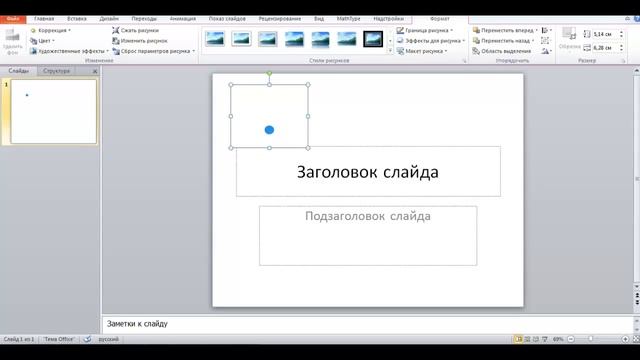Open Эффекты для рисунка dropdown
The width and height of the screenshot is (640, 360).
(x=431, y=41)
